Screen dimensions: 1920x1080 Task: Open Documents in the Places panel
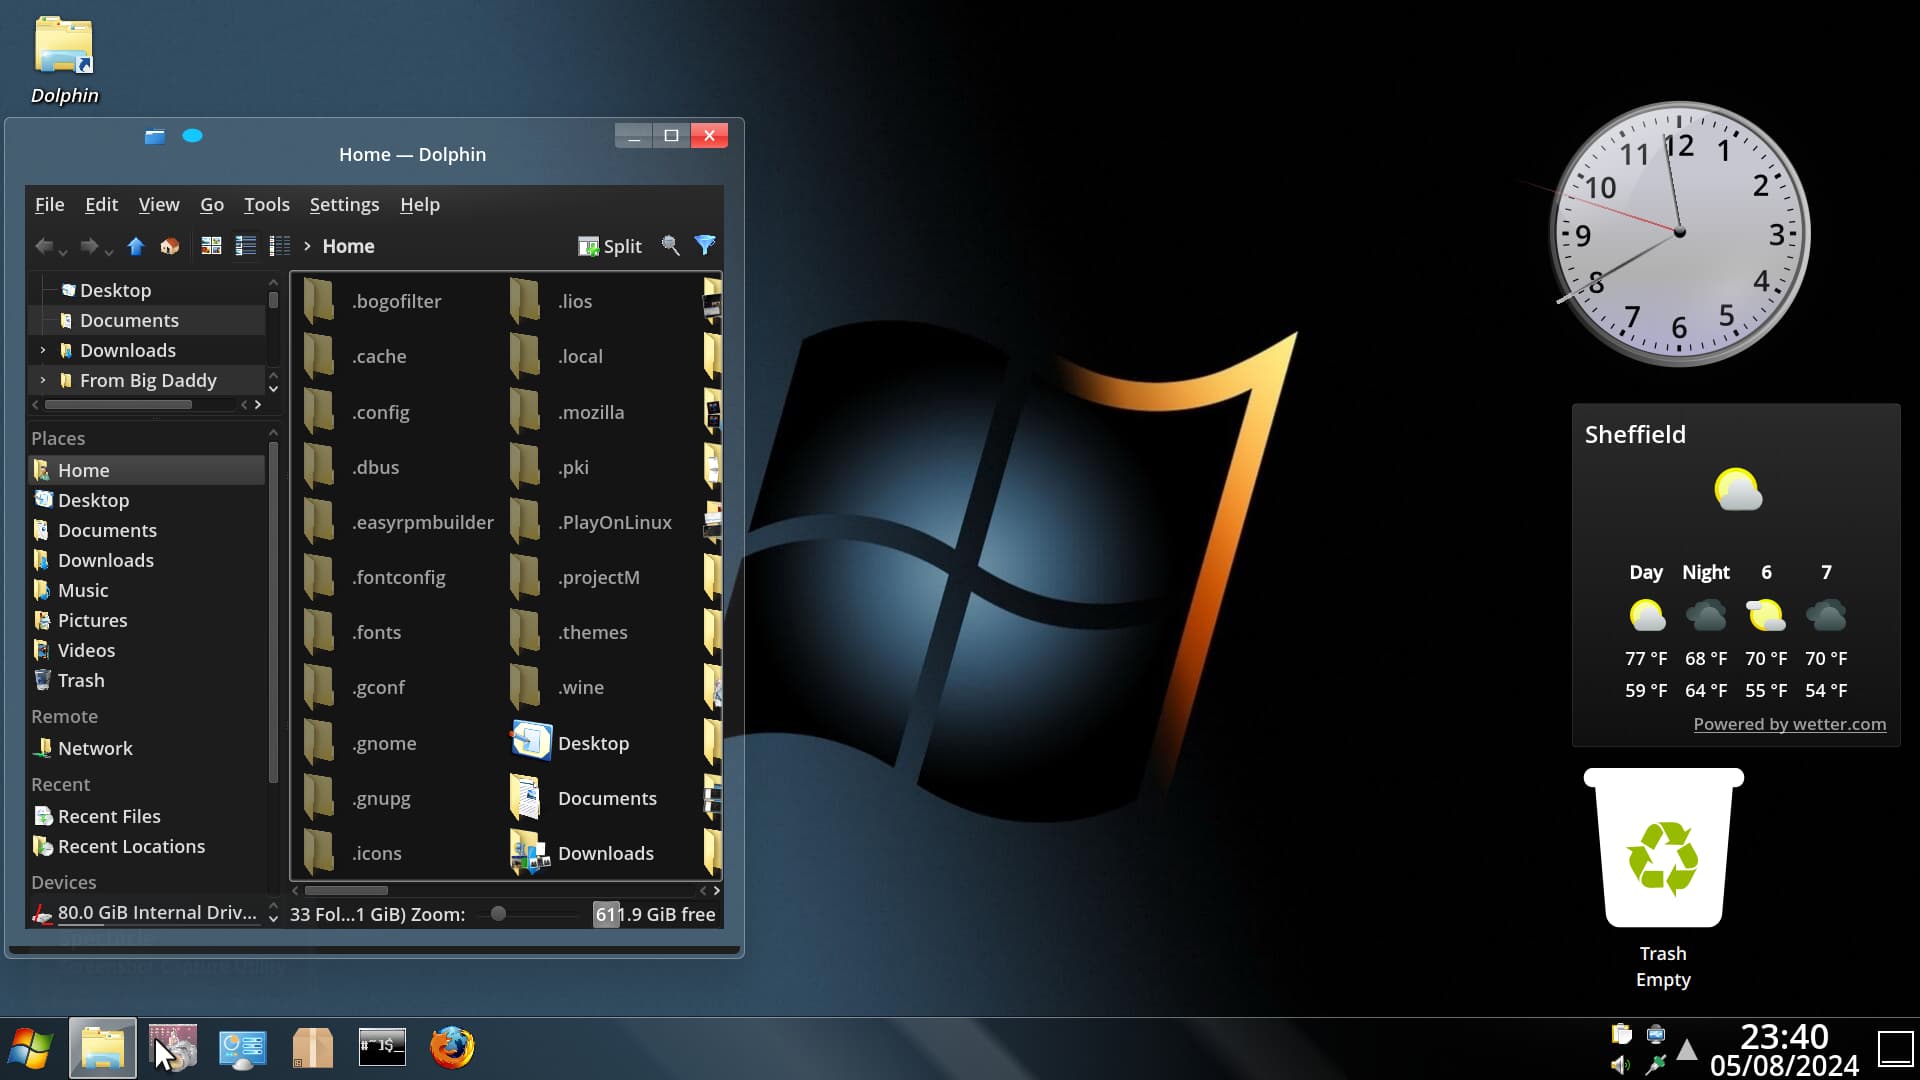(x=146, y=530)
